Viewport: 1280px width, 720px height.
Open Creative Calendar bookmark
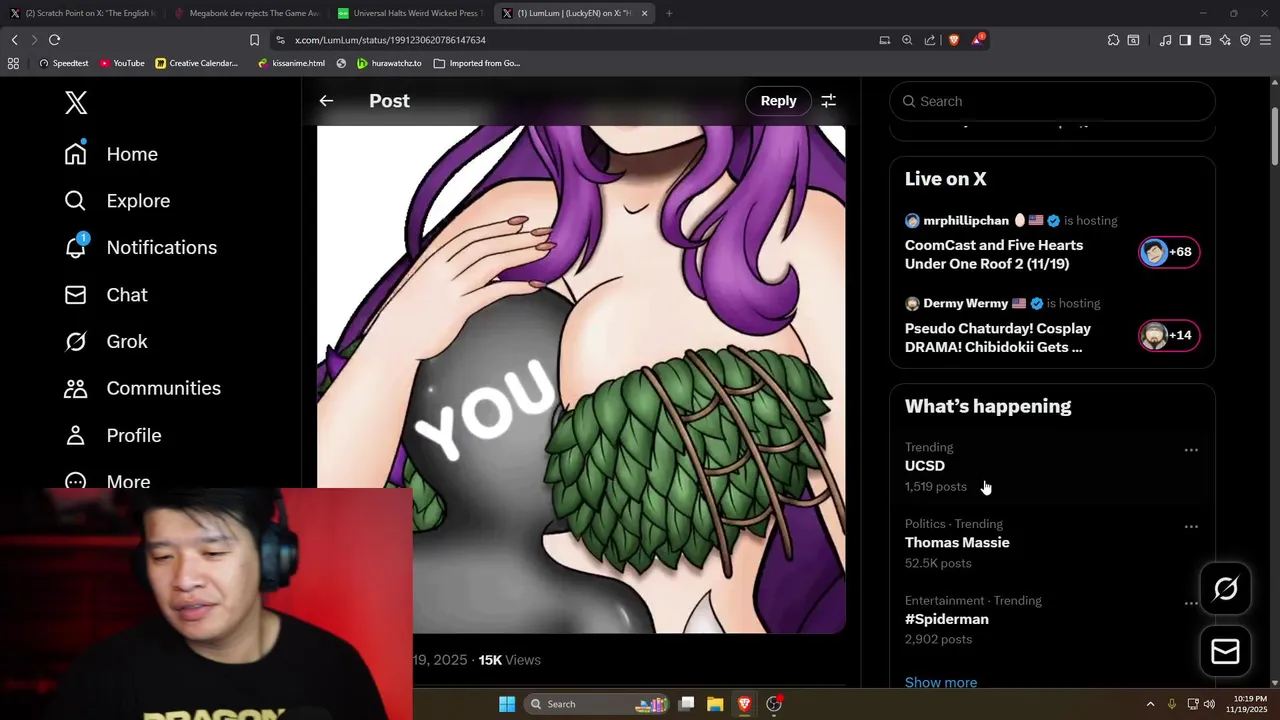pos(197,63)
